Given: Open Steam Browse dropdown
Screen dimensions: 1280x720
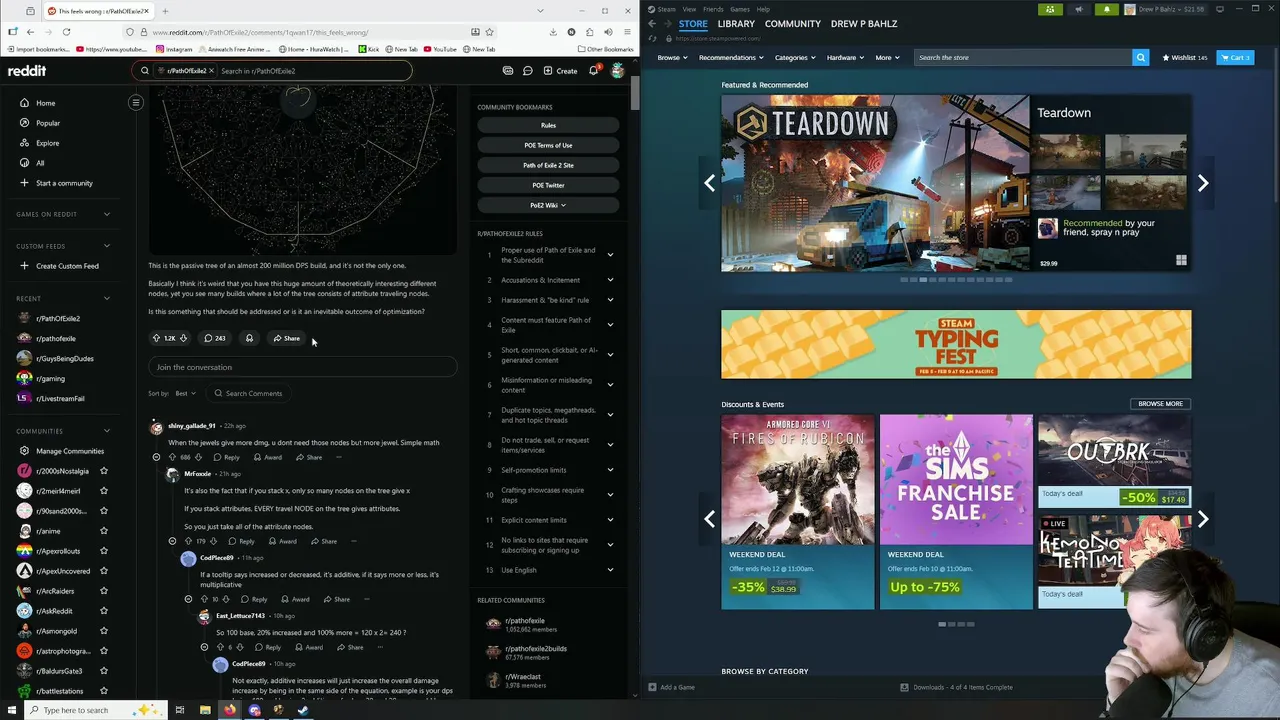Looking at the screenshot, I should [x=672, y=57].
